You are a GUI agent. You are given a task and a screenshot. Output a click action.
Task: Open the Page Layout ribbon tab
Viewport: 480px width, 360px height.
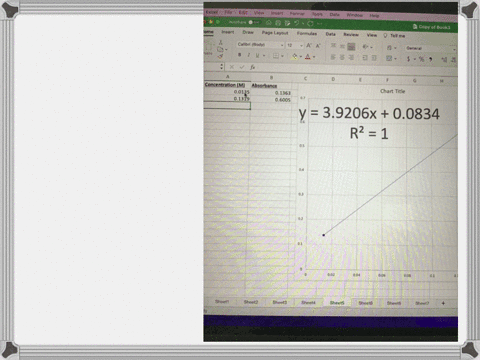[x=275, y=33]
